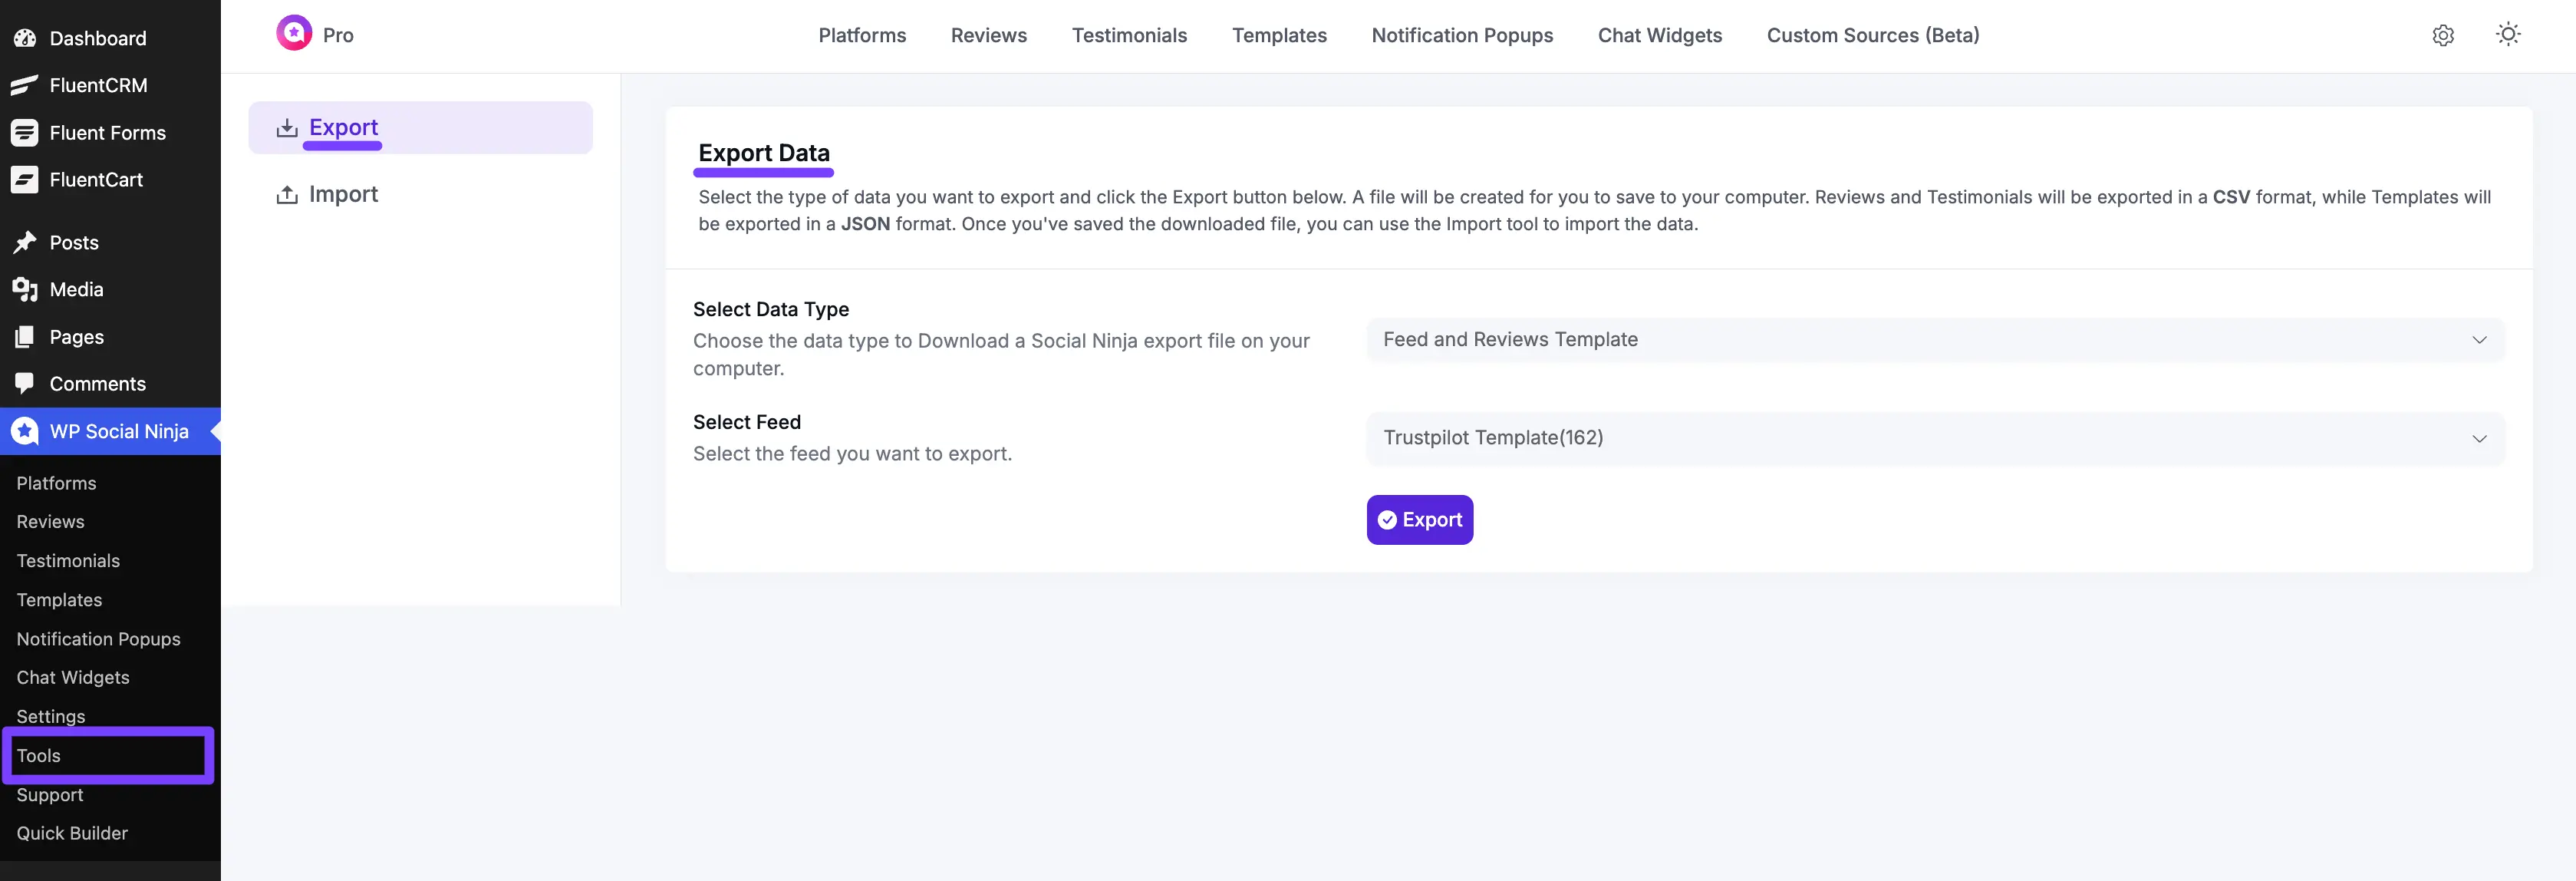
Task: Click the Fluent Forms sidebar icon
Action: [25, 133]
